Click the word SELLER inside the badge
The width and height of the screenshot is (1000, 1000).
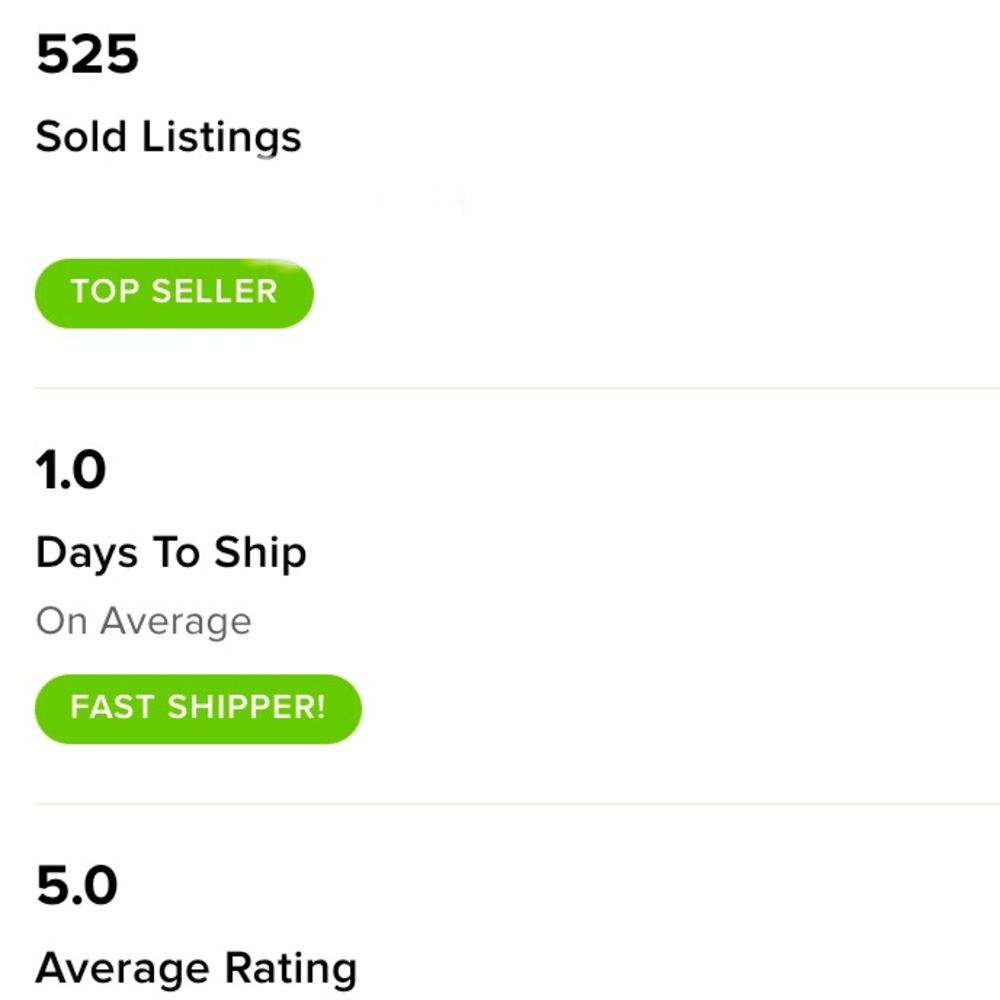coord(214,291)
